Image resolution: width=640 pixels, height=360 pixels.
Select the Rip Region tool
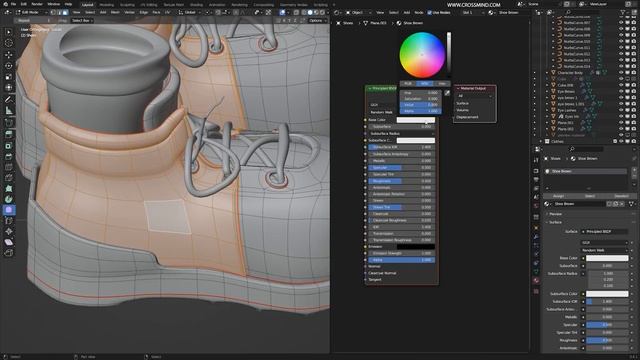point(9,253)
